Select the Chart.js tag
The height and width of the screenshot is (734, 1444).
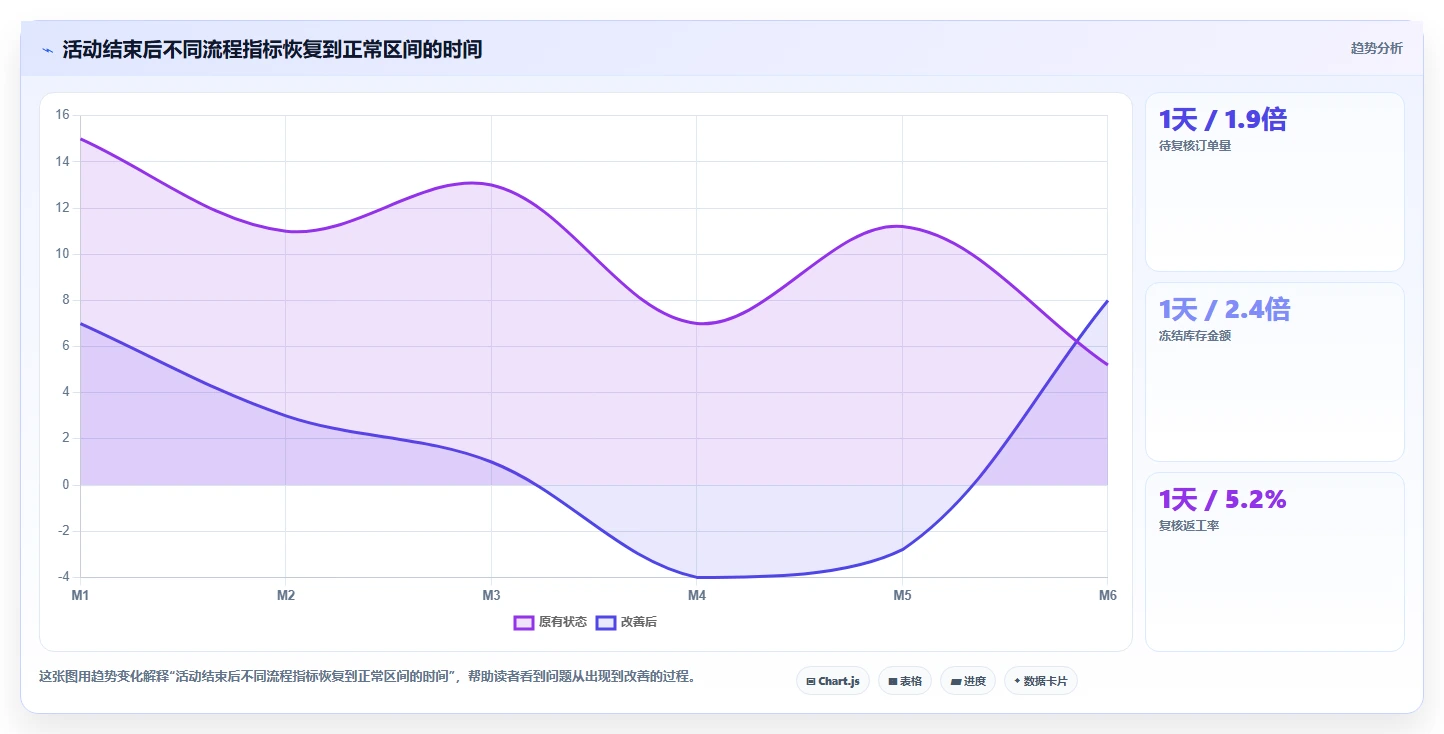coord(833,681)
